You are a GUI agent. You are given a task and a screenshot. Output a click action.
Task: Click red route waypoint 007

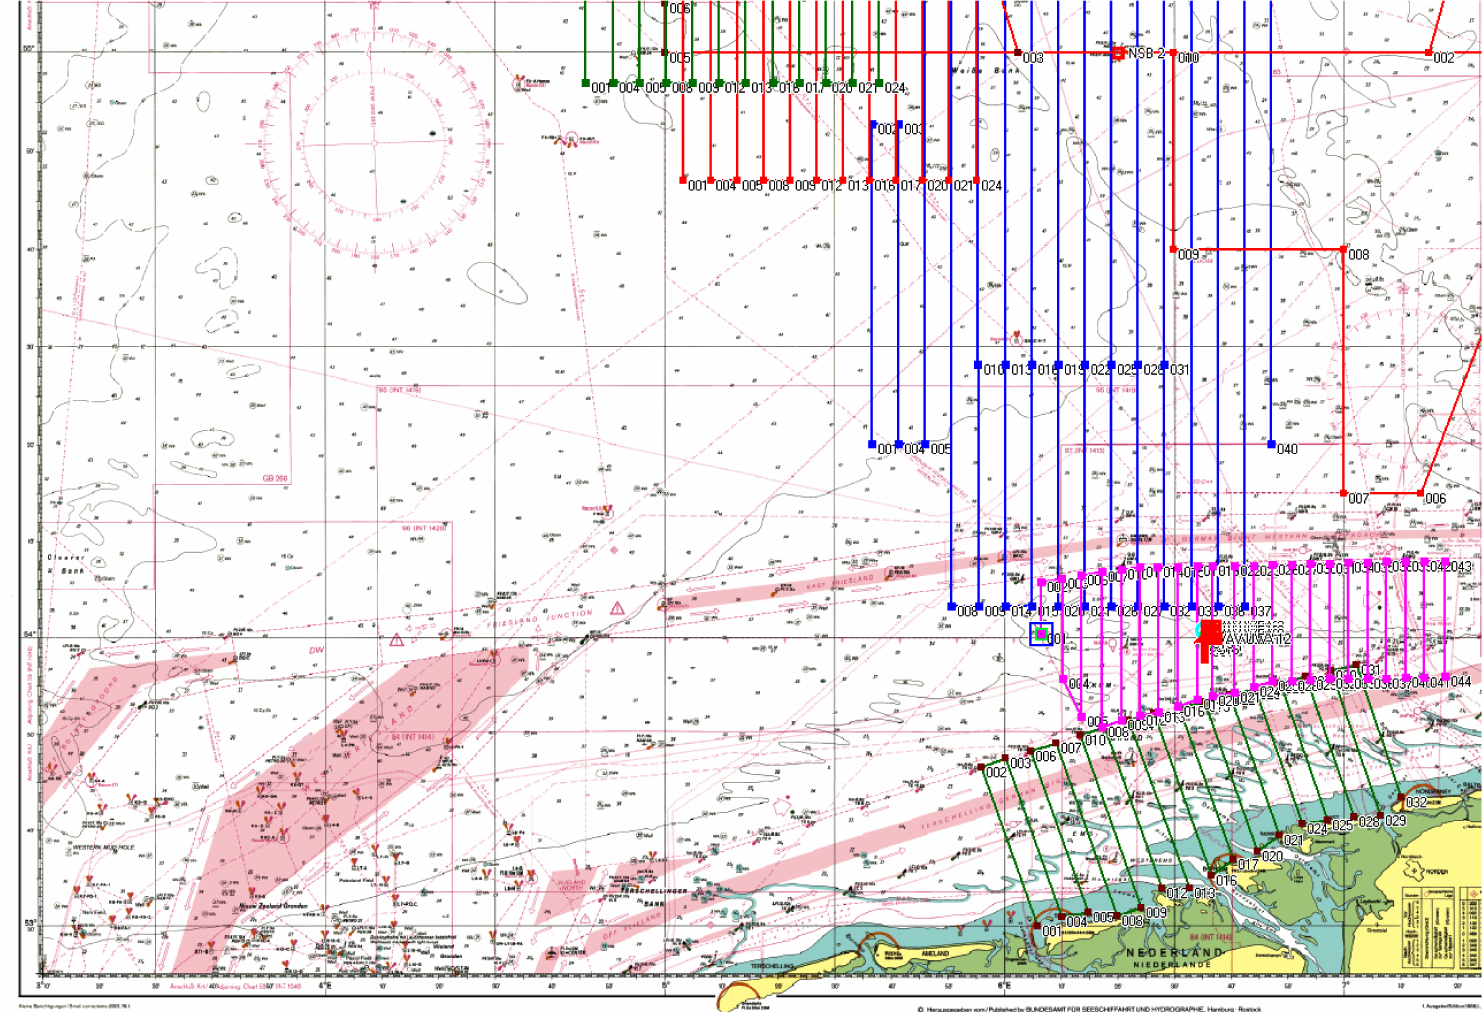(x=1343, y=493)
